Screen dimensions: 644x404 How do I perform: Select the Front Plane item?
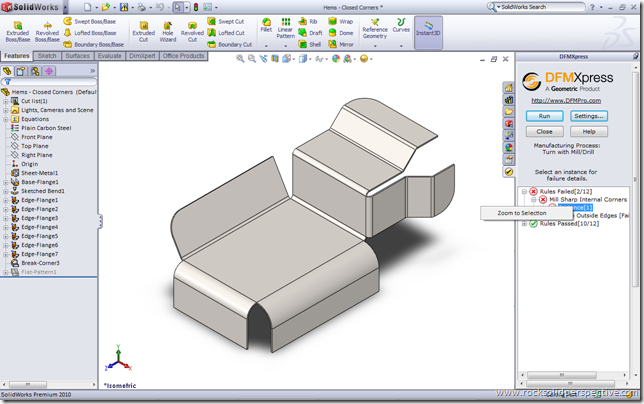[x=32, y=137]
